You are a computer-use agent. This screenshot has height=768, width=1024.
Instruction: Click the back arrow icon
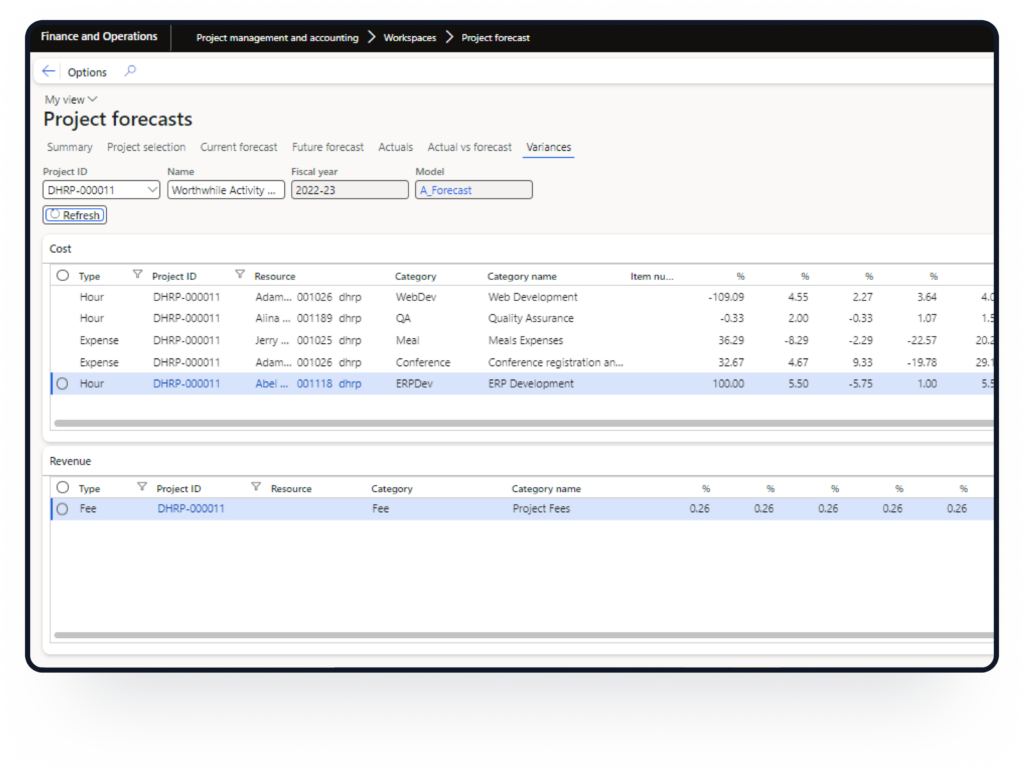click(x=49, y=72)
